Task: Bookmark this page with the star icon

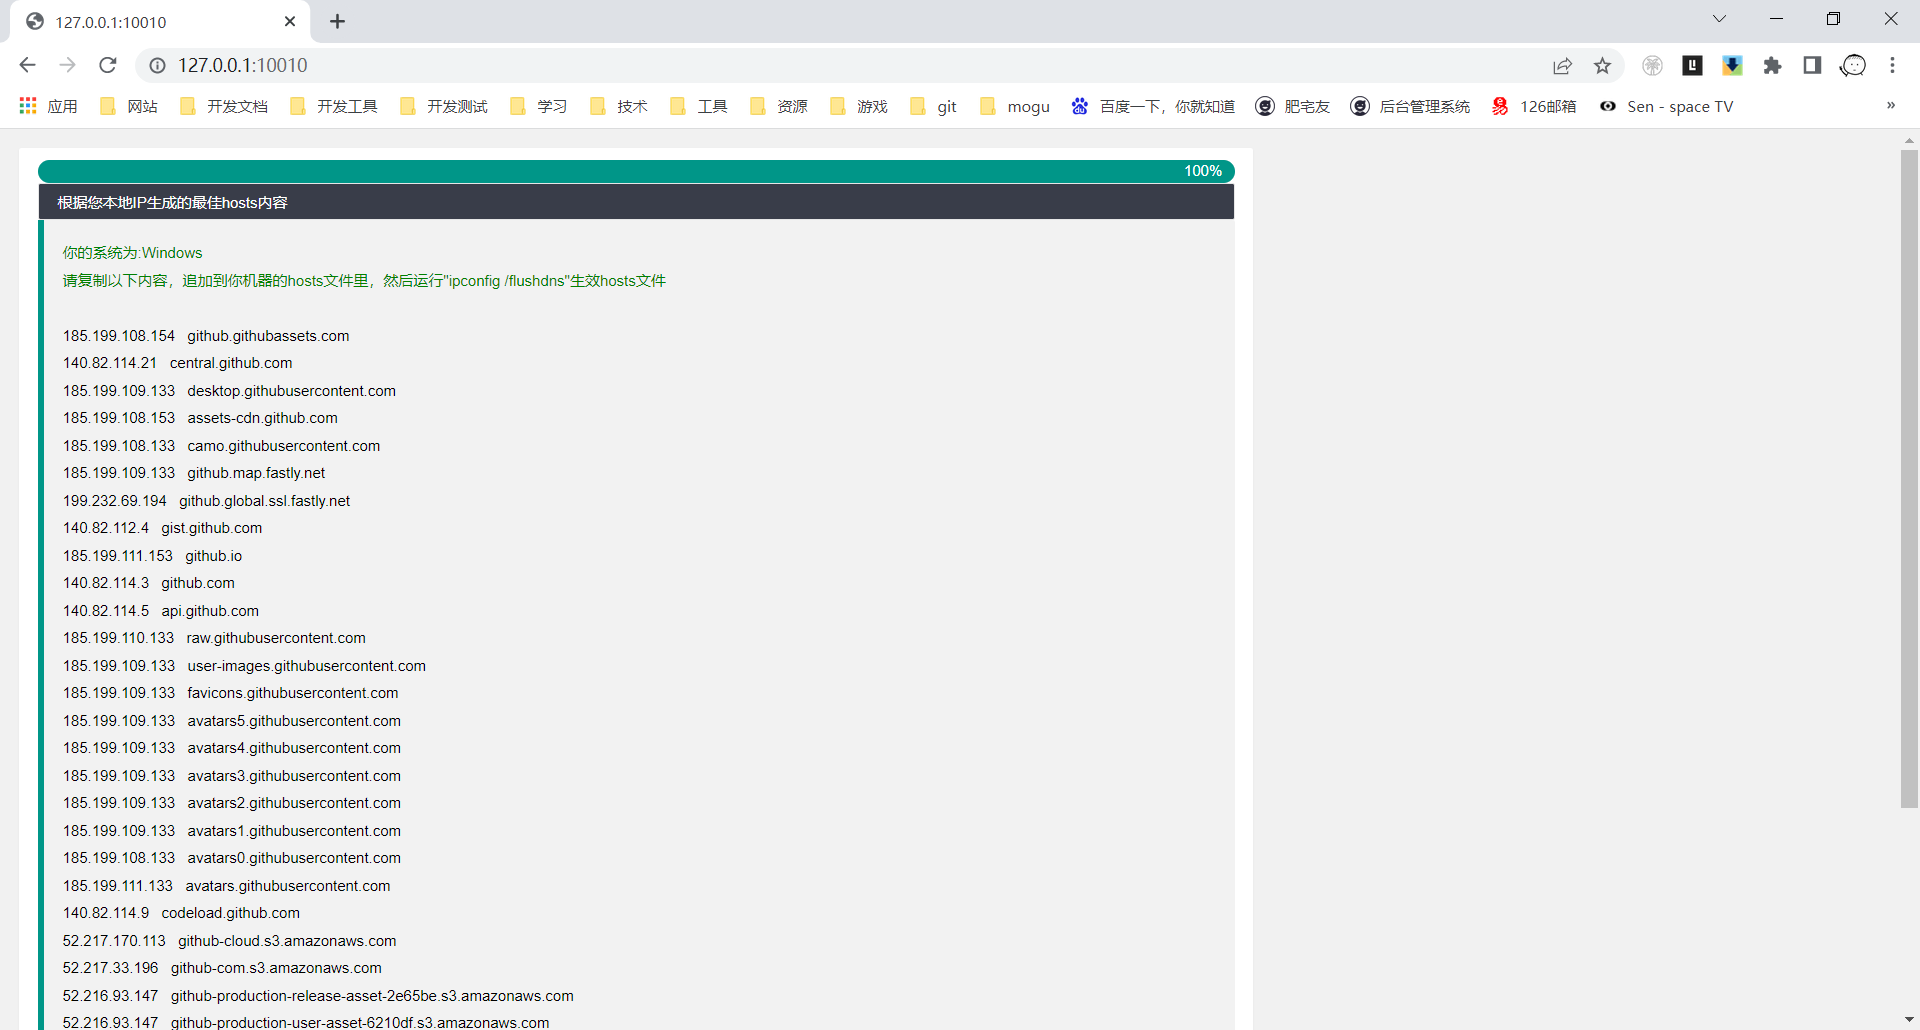Action: tap(1603, 65)
